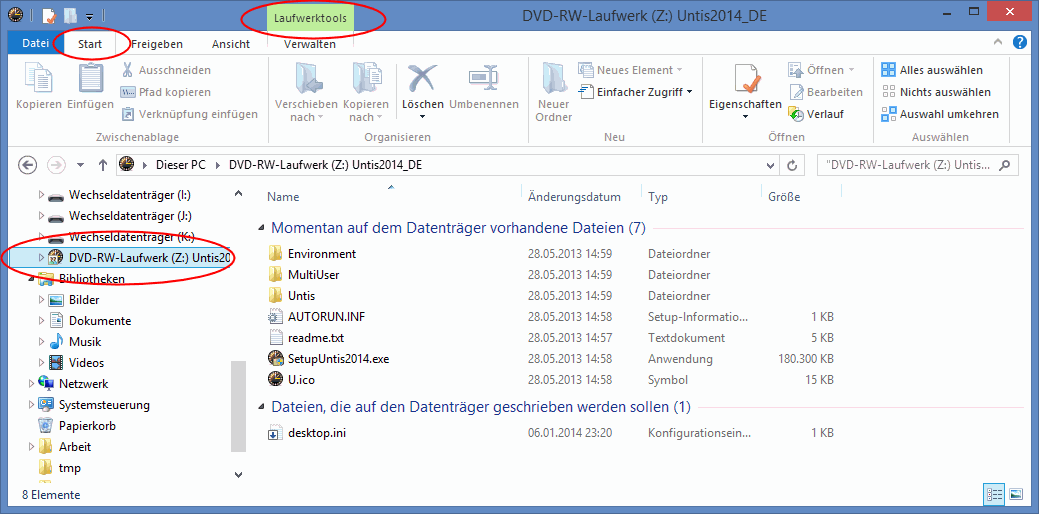Open the Ansicht ribbon tab
This screenshot has height=514, width=1039.
(x=231, y=44)
